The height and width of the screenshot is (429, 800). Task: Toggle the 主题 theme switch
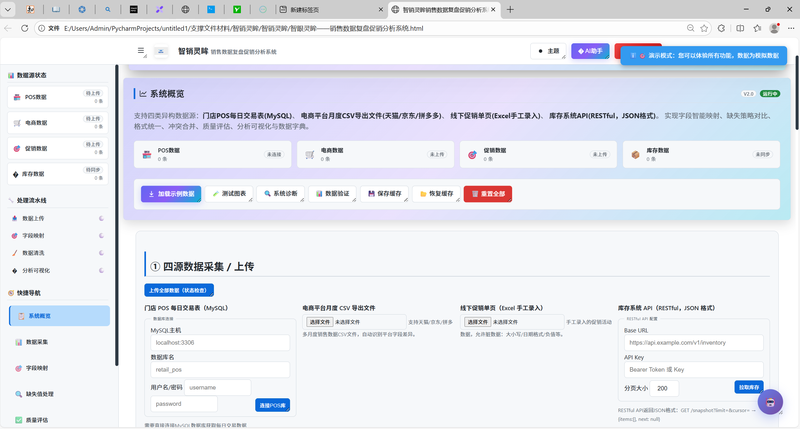547,51
